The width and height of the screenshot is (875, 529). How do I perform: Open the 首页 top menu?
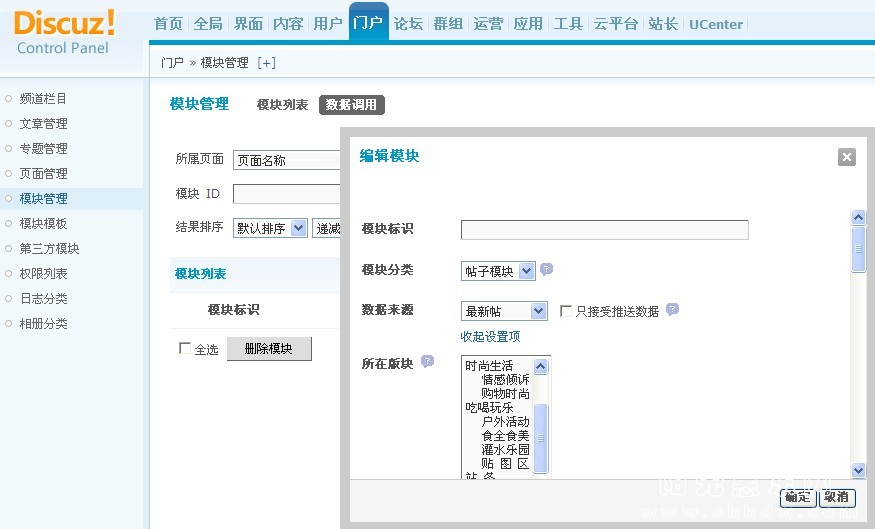coord(169,24)
